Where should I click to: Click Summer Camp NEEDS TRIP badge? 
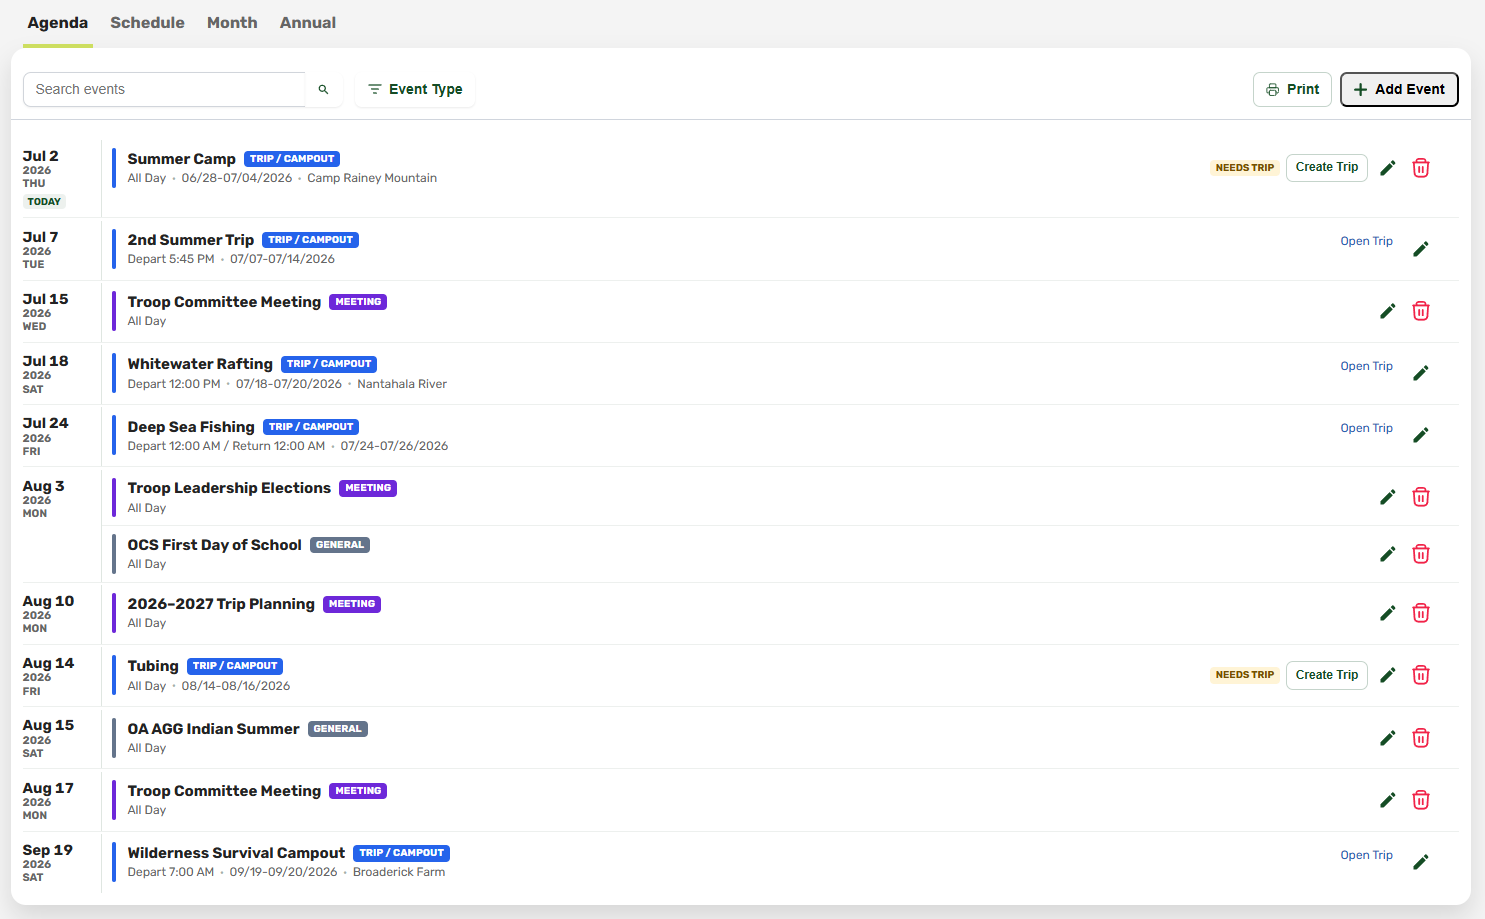1245,168
